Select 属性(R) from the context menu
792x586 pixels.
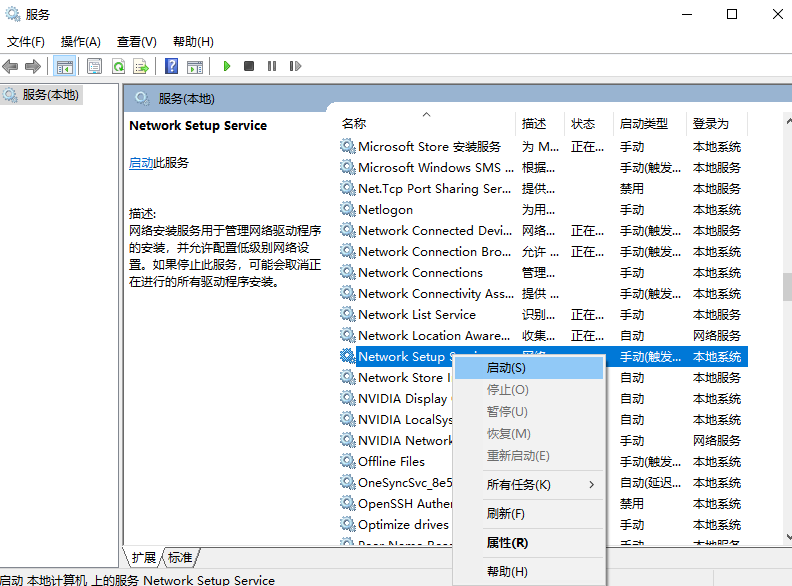click(507, 543)
